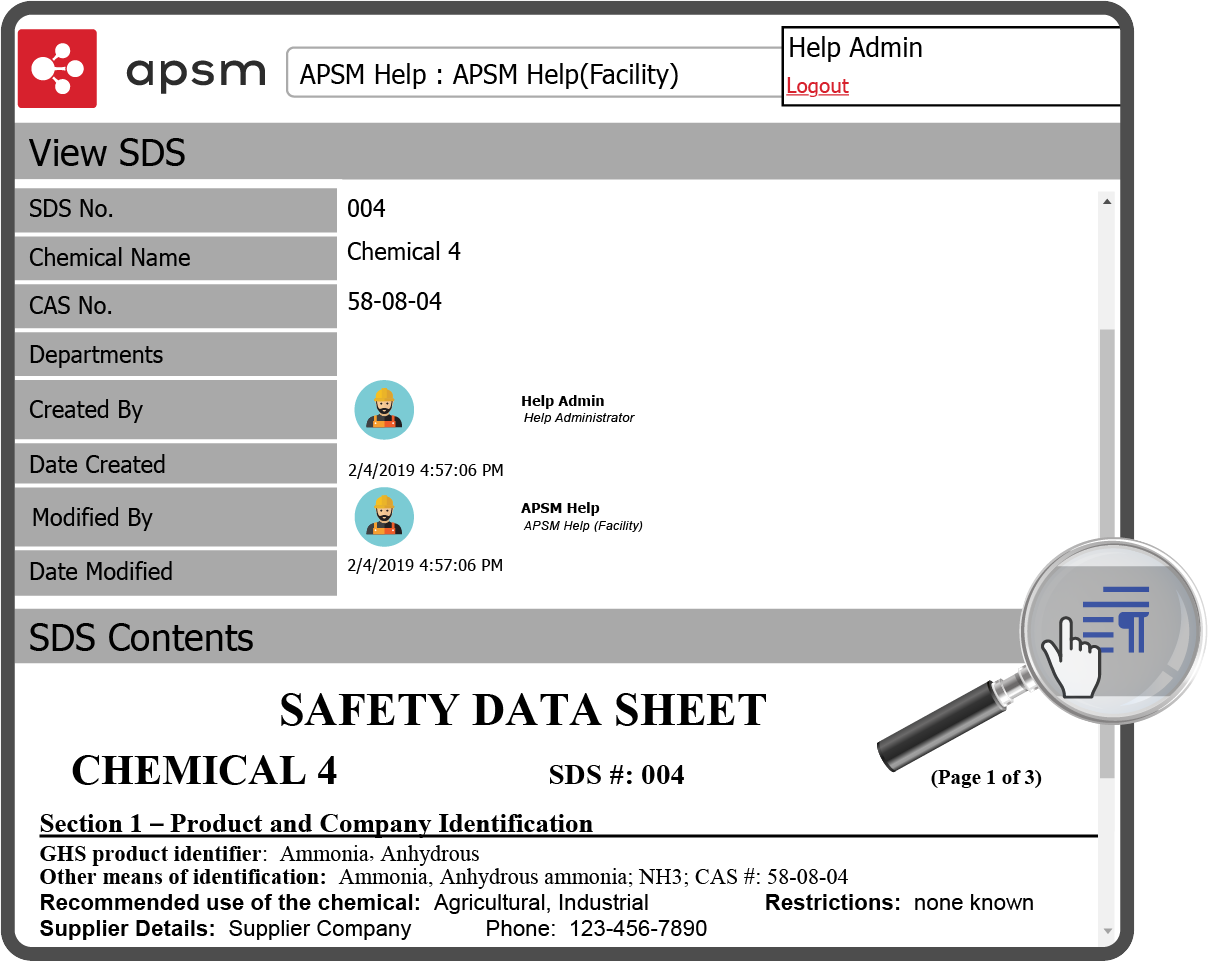Image resolution: width=1210 pixels, height=961 pixels.
Task: Click the Supplier Company text
Action: pyautogui.click(x=320, y=929)
